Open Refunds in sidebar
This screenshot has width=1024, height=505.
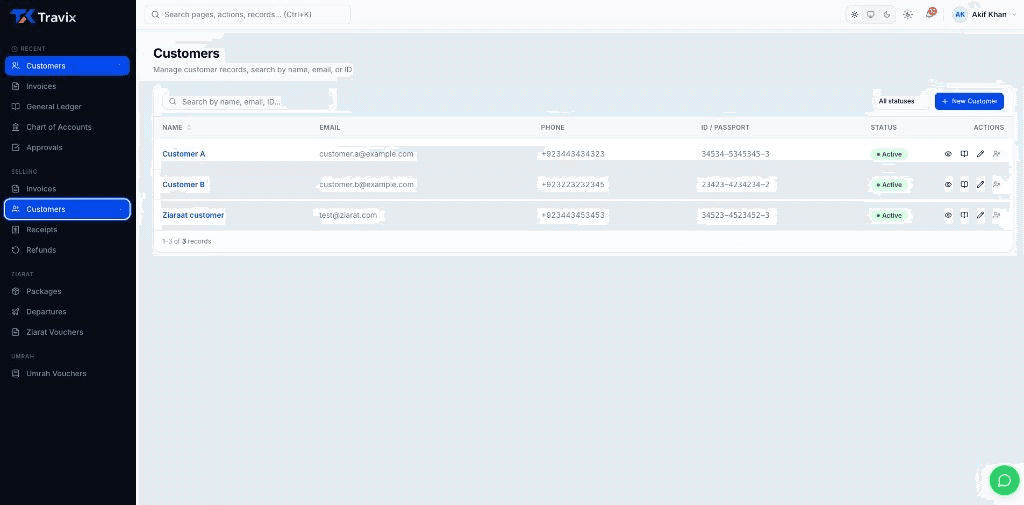click(67, 250)
